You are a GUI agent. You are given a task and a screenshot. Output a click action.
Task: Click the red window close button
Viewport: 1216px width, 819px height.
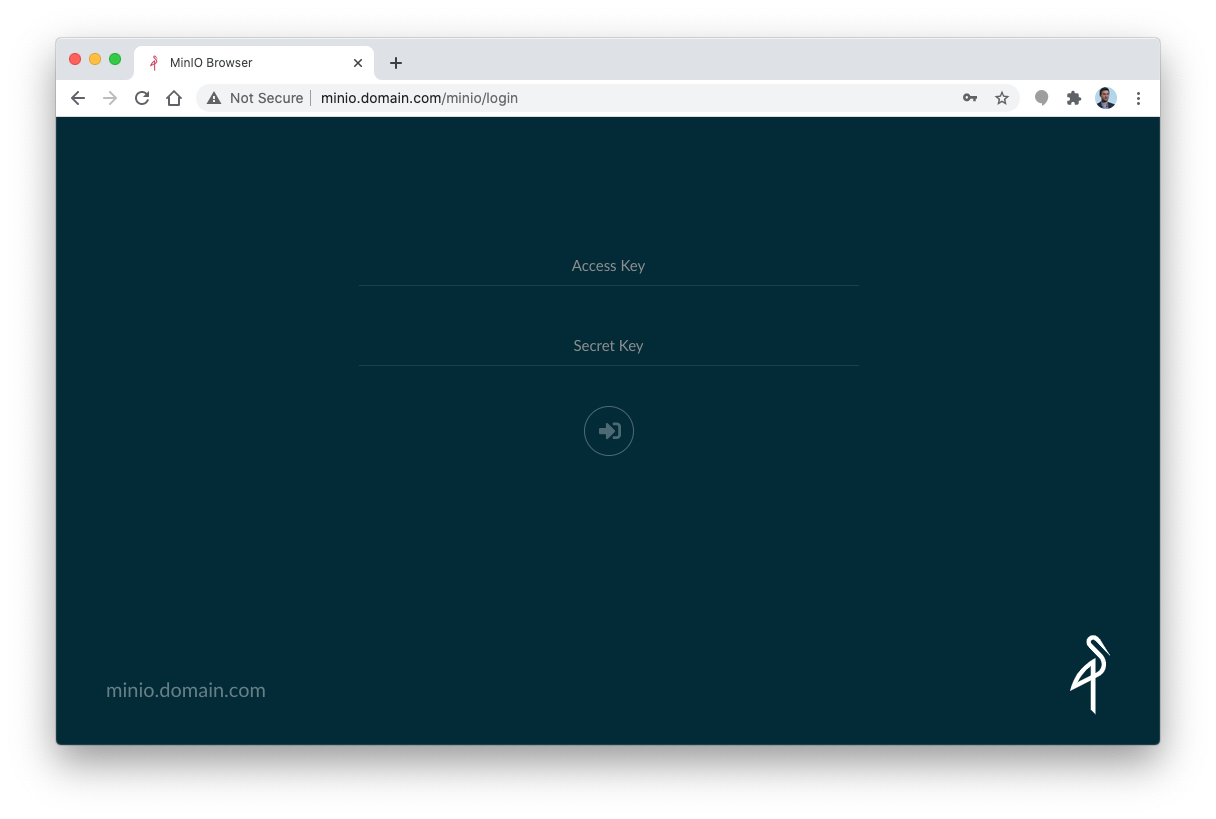tap(75, 59)
